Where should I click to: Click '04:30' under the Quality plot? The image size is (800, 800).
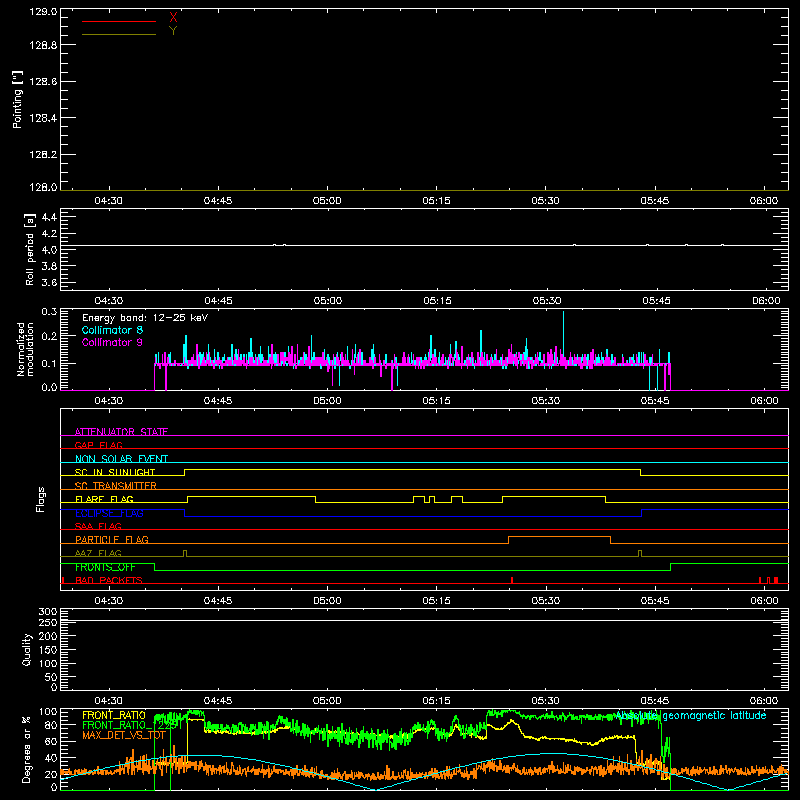coord(109,701)
